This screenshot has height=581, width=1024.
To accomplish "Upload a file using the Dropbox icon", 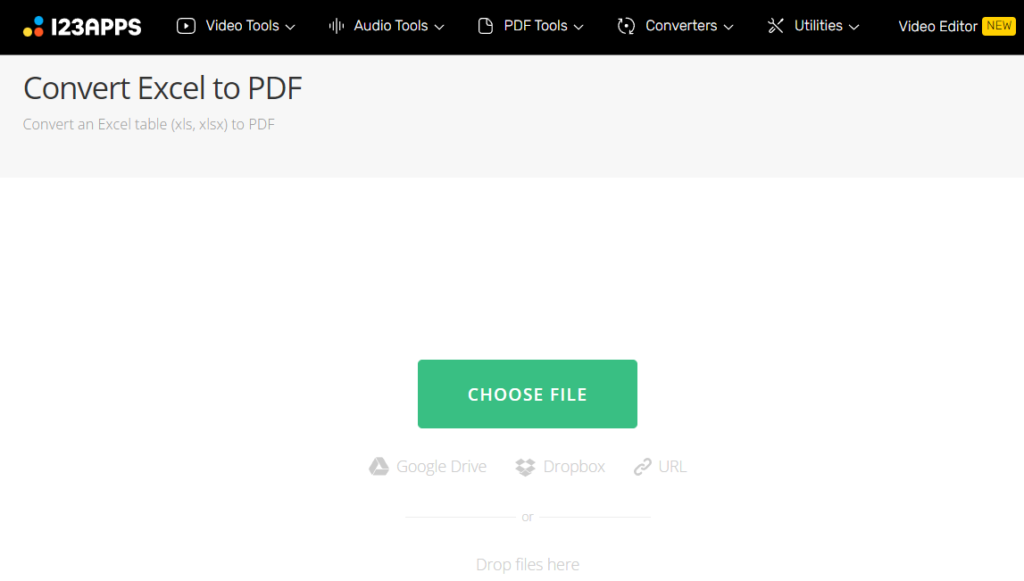I will (x=523, y=466).
